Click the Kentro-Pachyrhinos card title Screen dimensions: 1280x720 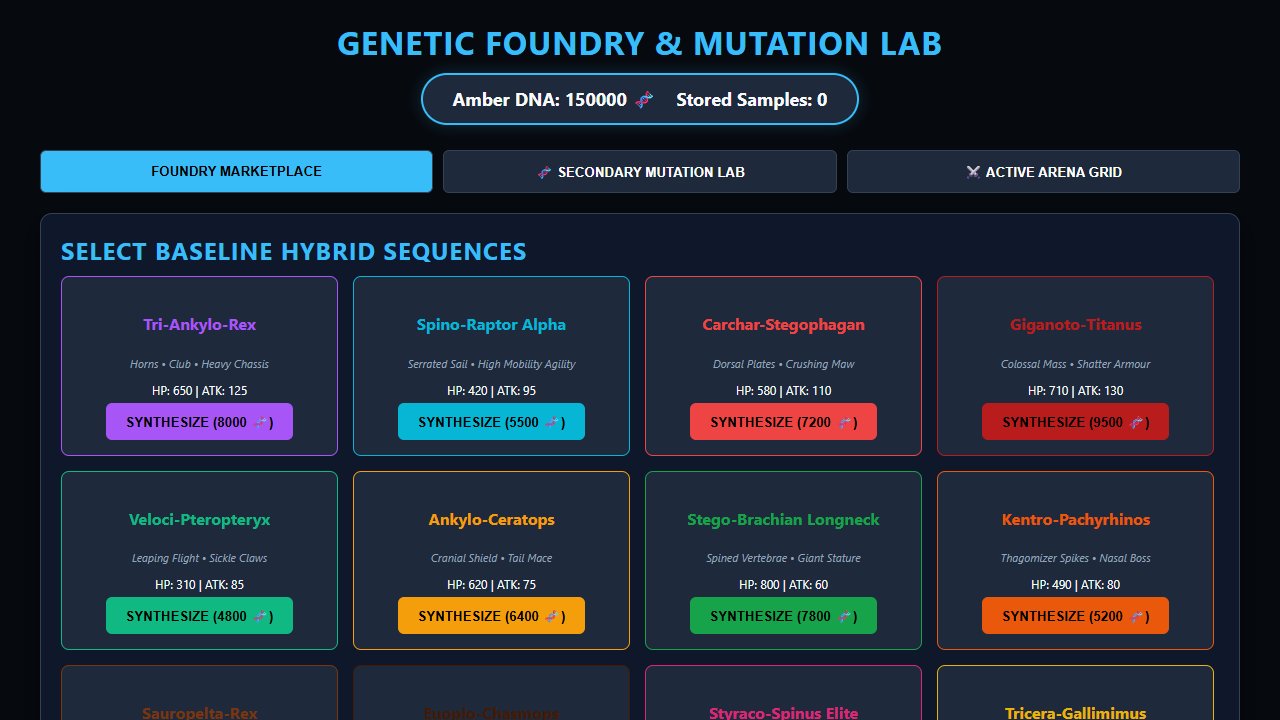[x=1075, y=520]
